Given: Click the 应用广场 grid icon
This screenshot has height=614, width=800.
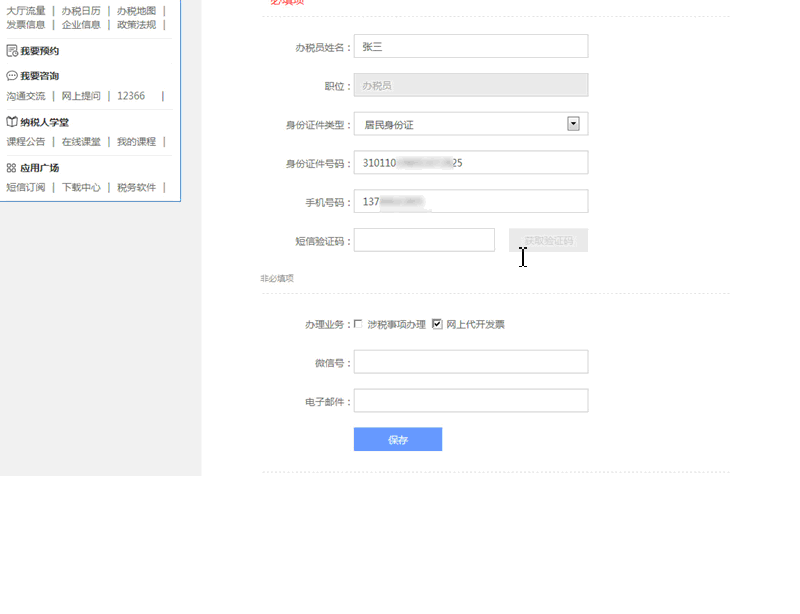Looking at the screenshot, I should coord(12,168).
